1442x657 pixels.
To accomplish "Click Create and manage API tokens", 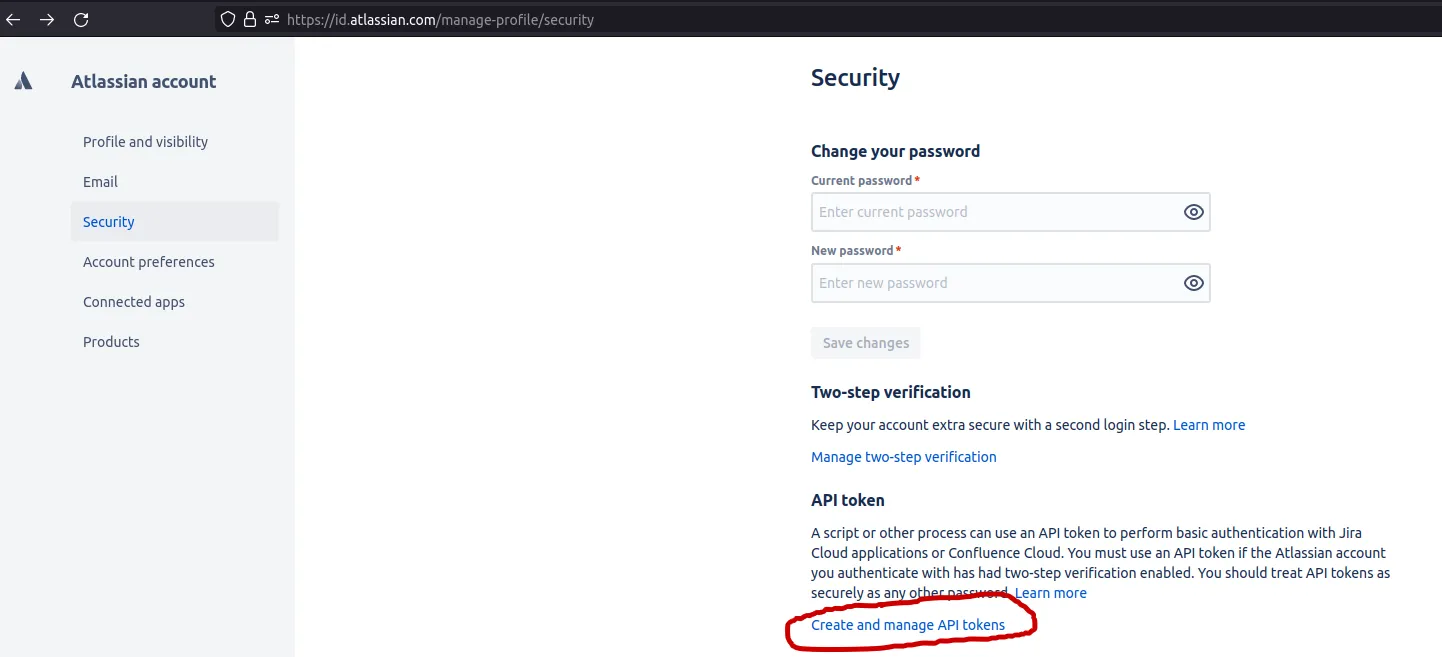I will (x=908, y=624).
